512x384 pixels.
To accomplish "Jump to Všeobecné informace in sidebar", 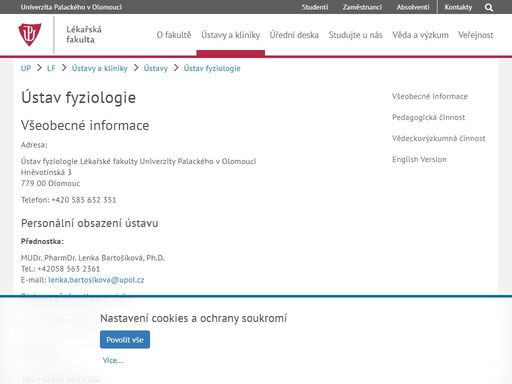I will click(x=430, y=96).
